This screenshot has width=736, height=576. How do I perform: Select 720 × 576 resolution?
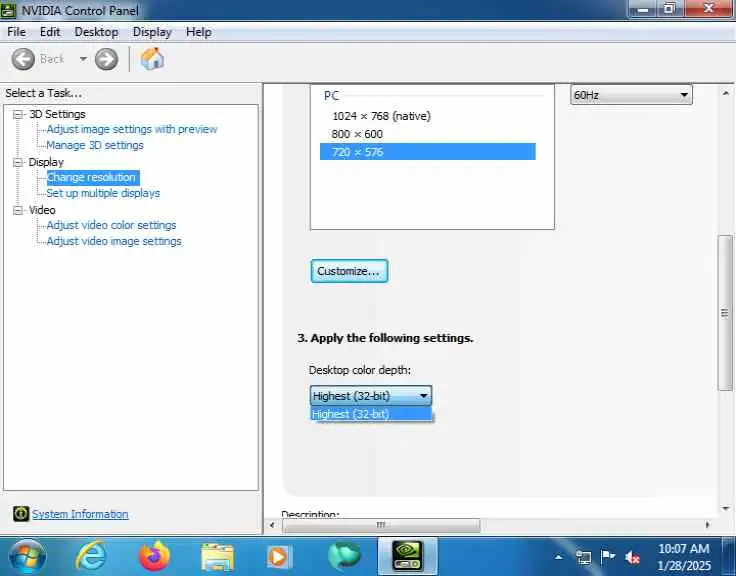[428, 152]
